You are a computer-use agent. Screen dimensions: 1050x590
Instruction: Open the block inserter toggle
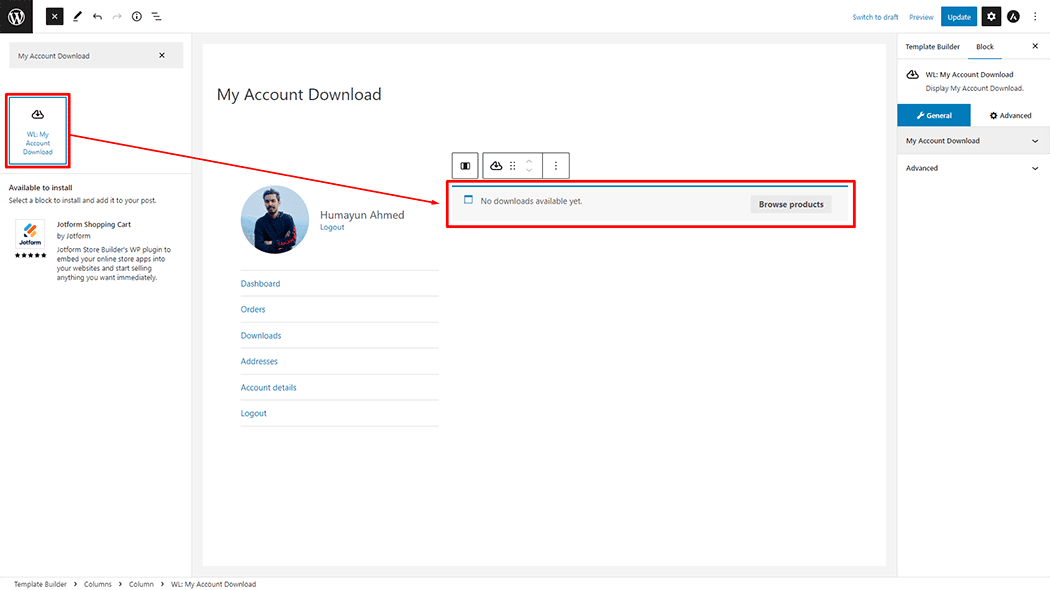tap(54, 16)
